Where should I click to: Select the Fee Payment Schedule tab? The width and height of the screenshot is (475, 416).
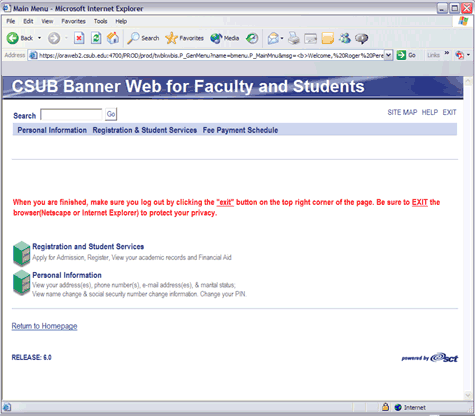[240, 130]
